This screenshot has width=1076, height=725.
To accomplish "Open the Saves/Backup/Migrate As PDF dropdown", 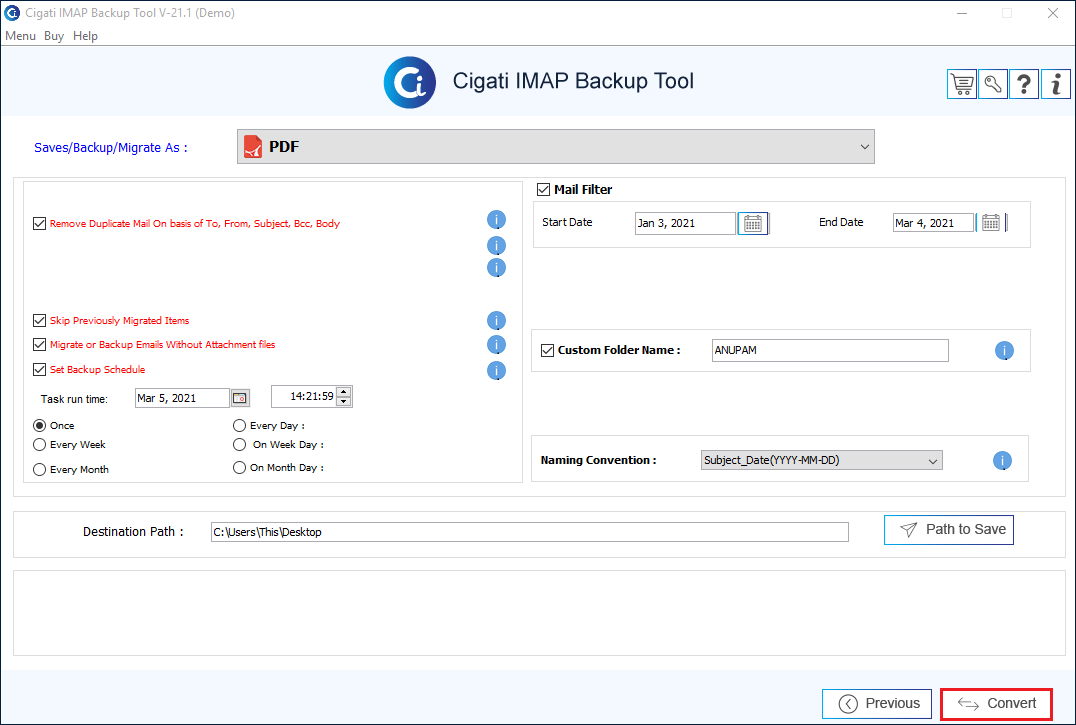I will [x=556, y=147].
